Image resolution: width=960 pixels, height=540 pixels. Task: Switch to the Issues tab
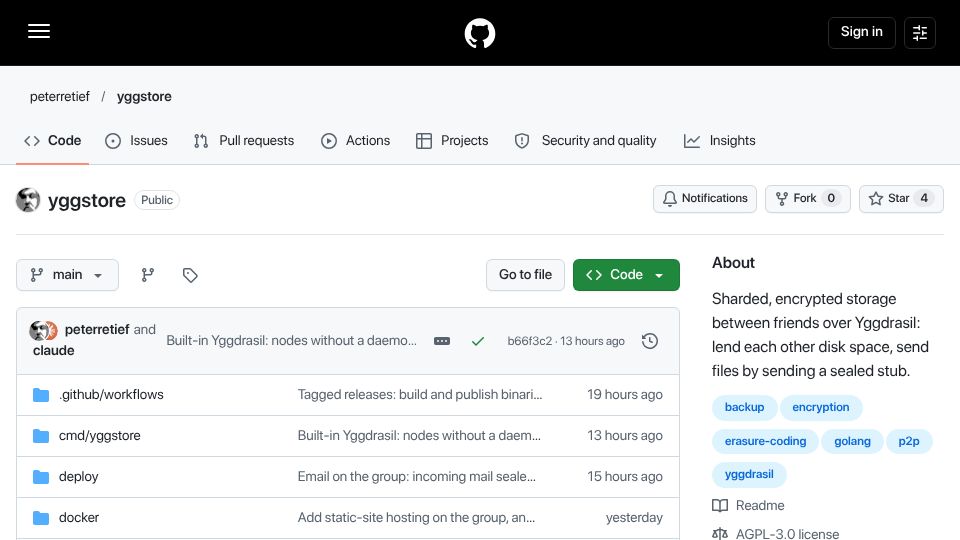tap(136, 141)
